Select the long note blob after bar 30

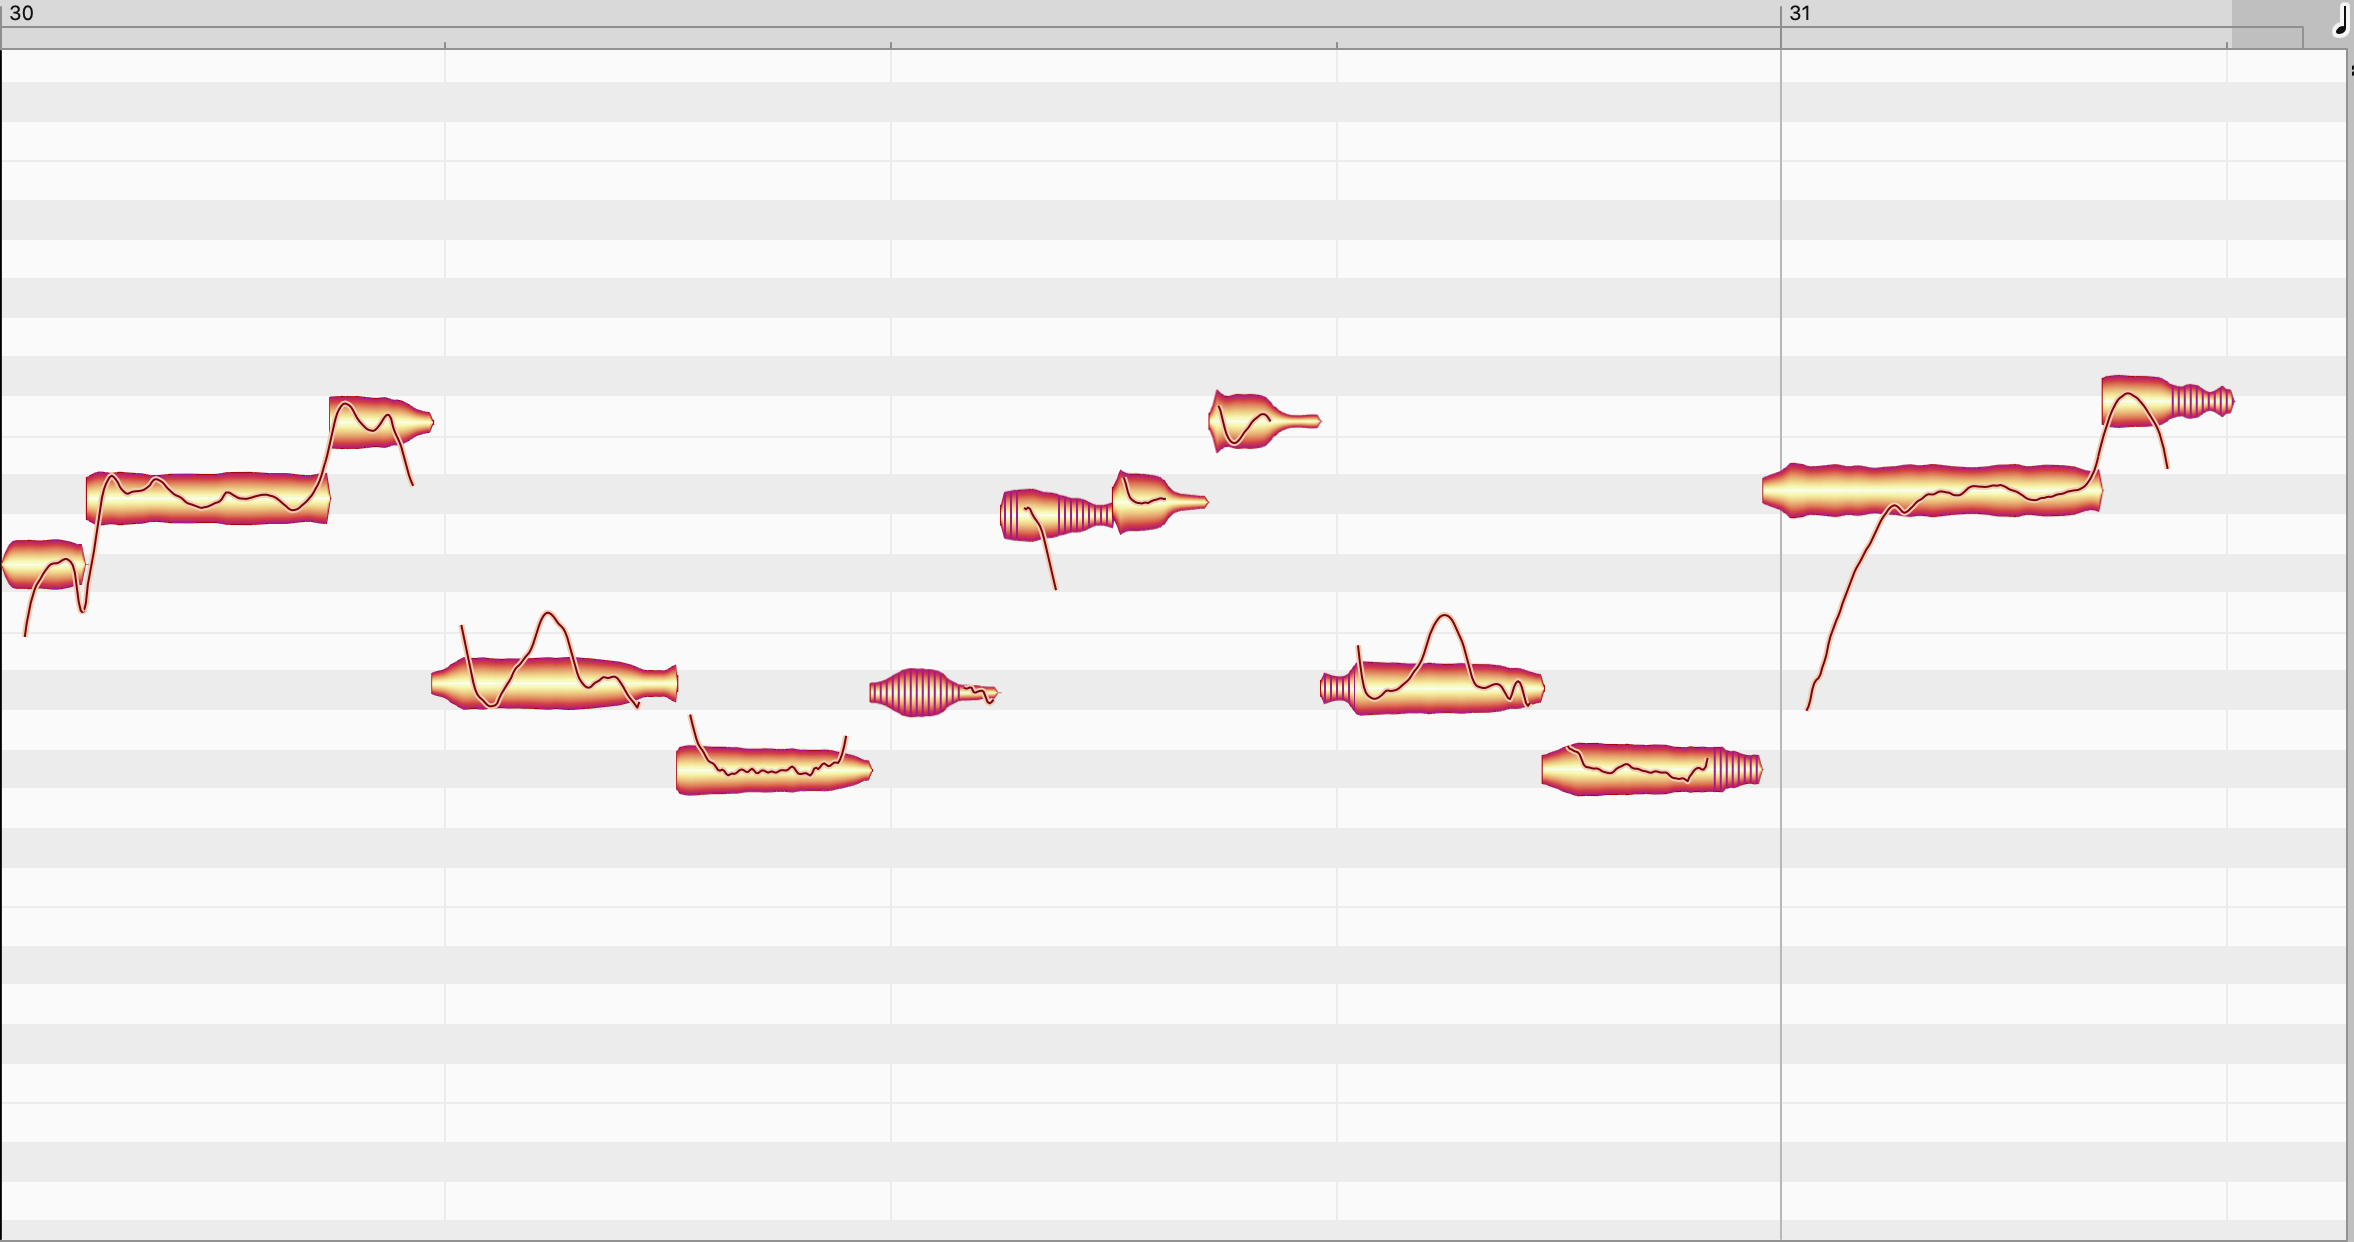pyautogui.click(x=208, y=498)
